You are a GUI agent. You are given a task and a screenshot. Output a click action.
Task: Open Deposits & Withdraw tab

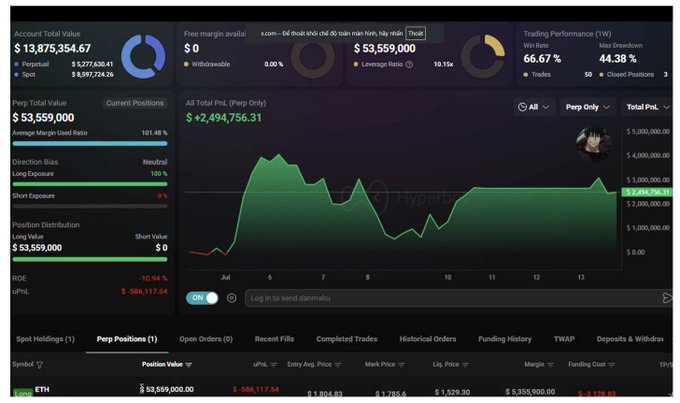pos(630,339)
